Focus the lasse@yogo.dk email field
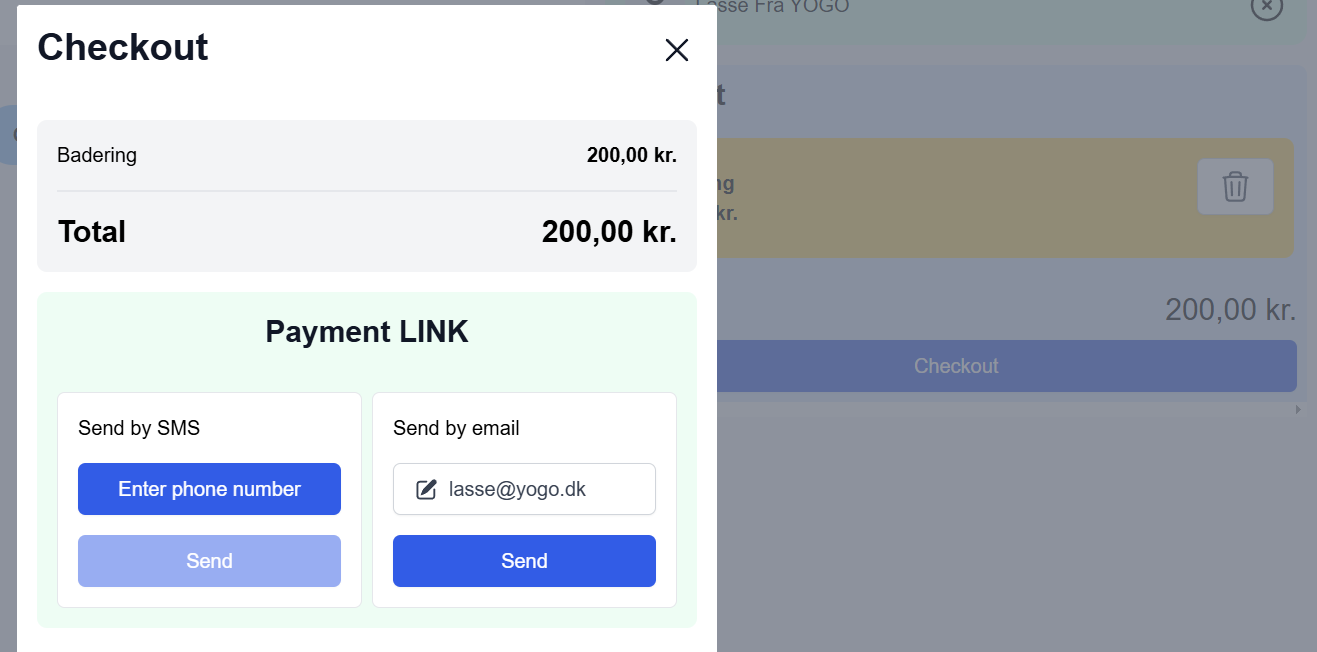The width and height of the screenshot is (1317, 652). (540, 489)
